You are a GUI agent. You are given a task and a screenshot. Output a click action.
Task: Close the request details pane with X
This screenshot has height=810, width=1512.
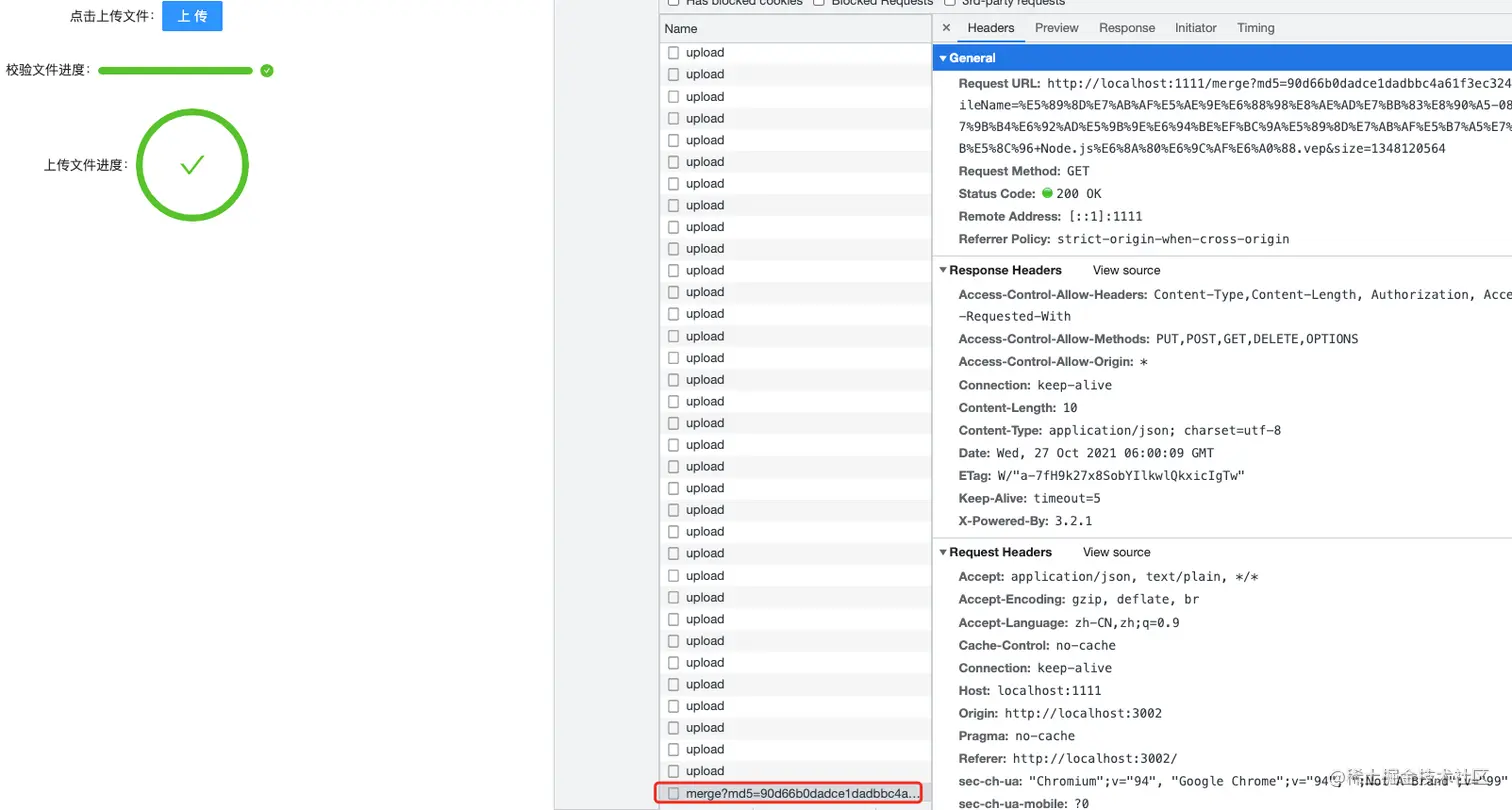[947, 28]
